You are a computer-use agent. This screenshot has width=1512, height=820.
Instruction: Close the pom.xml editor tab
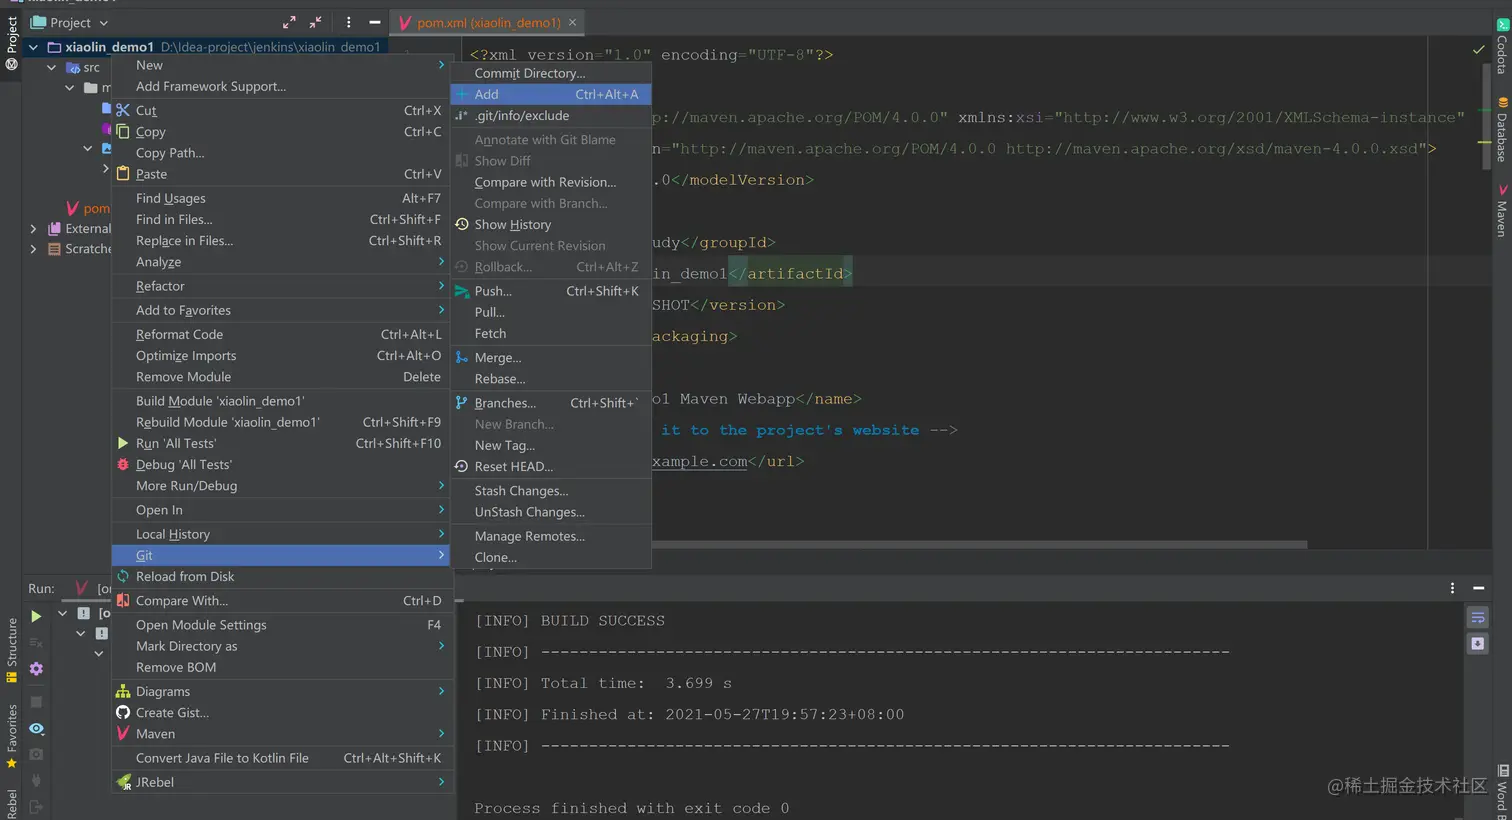tap(572, 22)
